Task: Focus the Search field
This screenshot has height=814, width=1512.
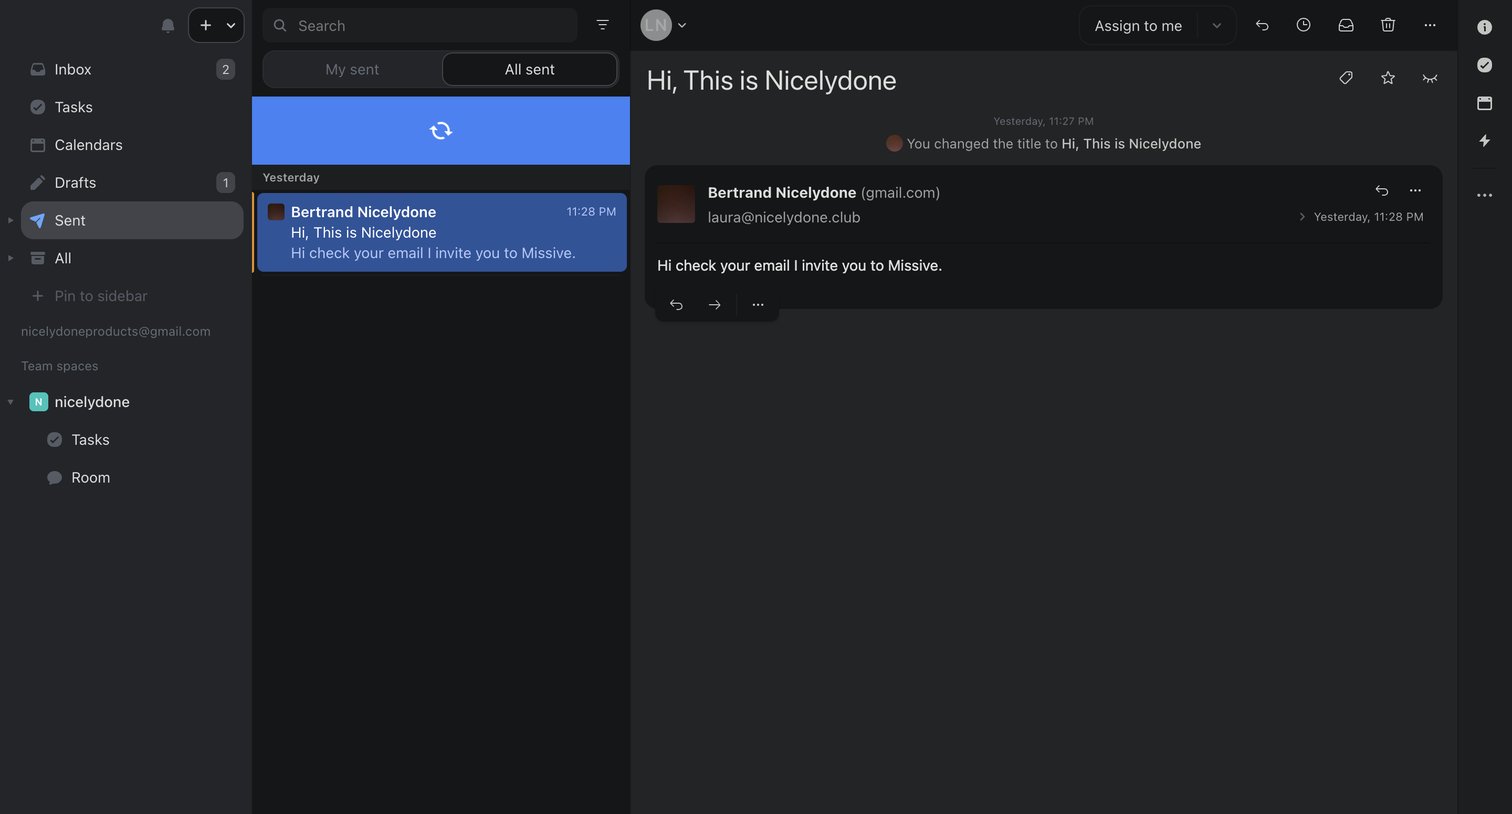Action: tap(420, 25)
